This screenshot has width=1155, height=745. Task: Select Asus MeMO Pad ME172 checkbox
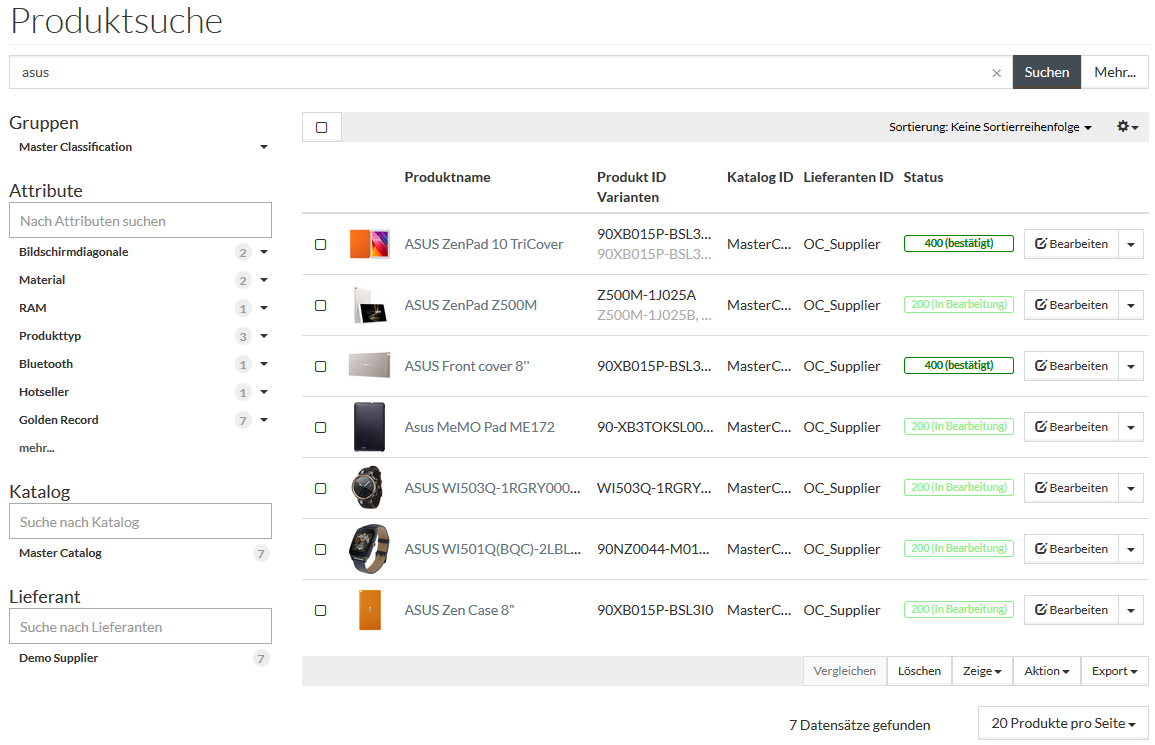320,428
